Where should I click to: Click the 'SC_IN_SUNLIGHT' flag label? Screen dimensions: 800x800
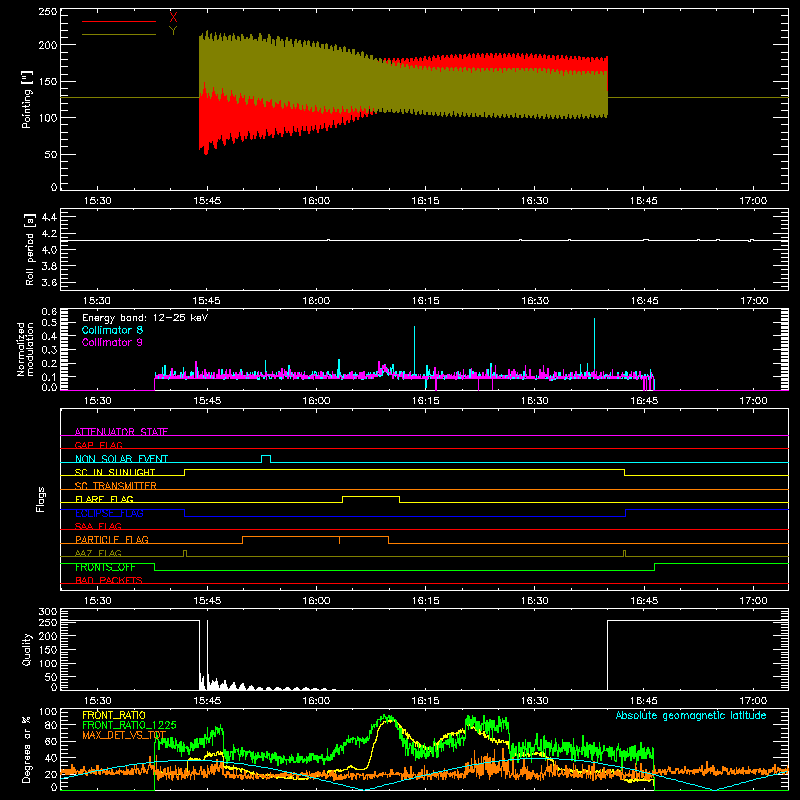click(x=115, y=472)
